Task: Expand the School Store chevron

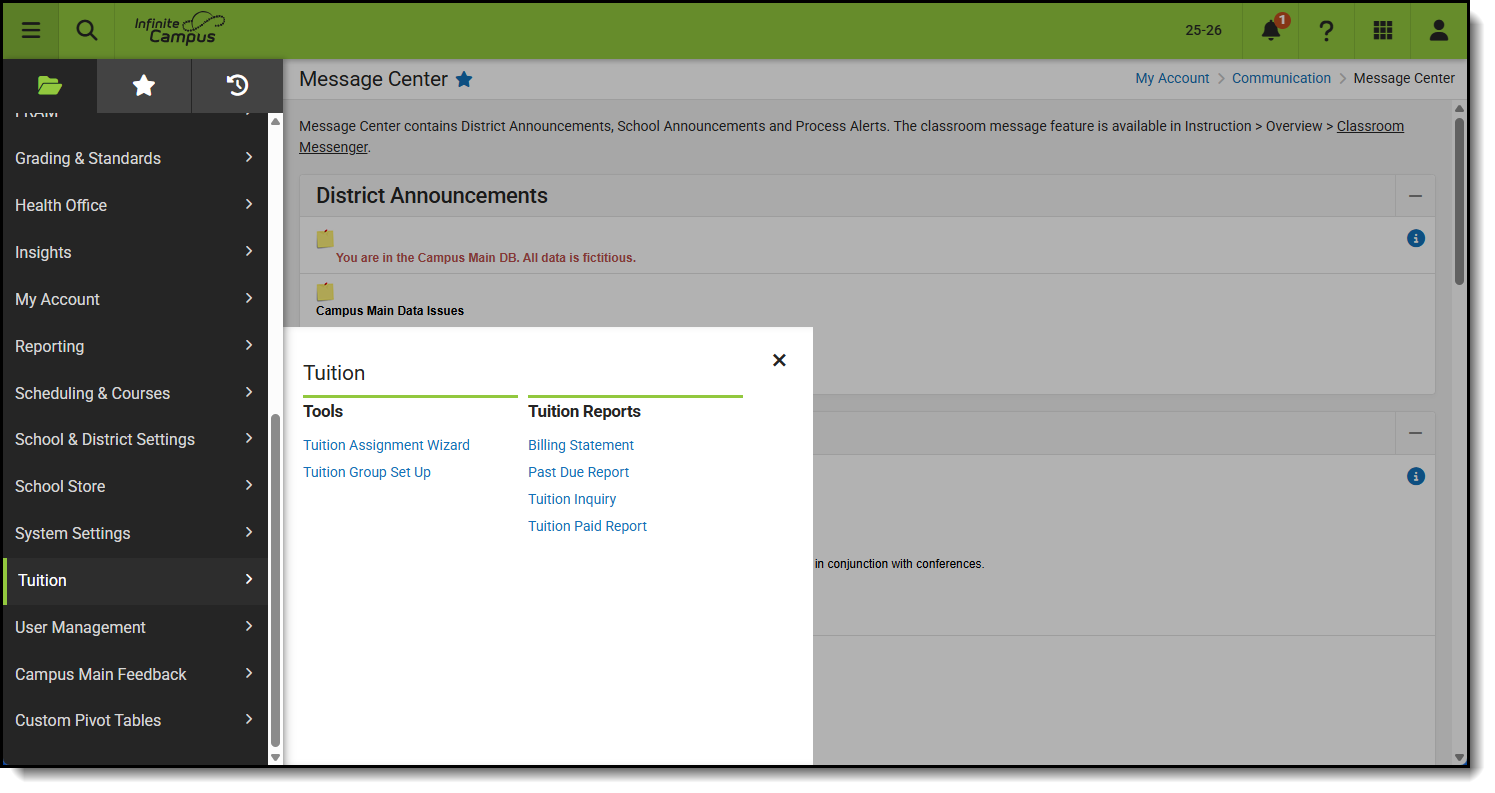Action: (x=249, y=485)
